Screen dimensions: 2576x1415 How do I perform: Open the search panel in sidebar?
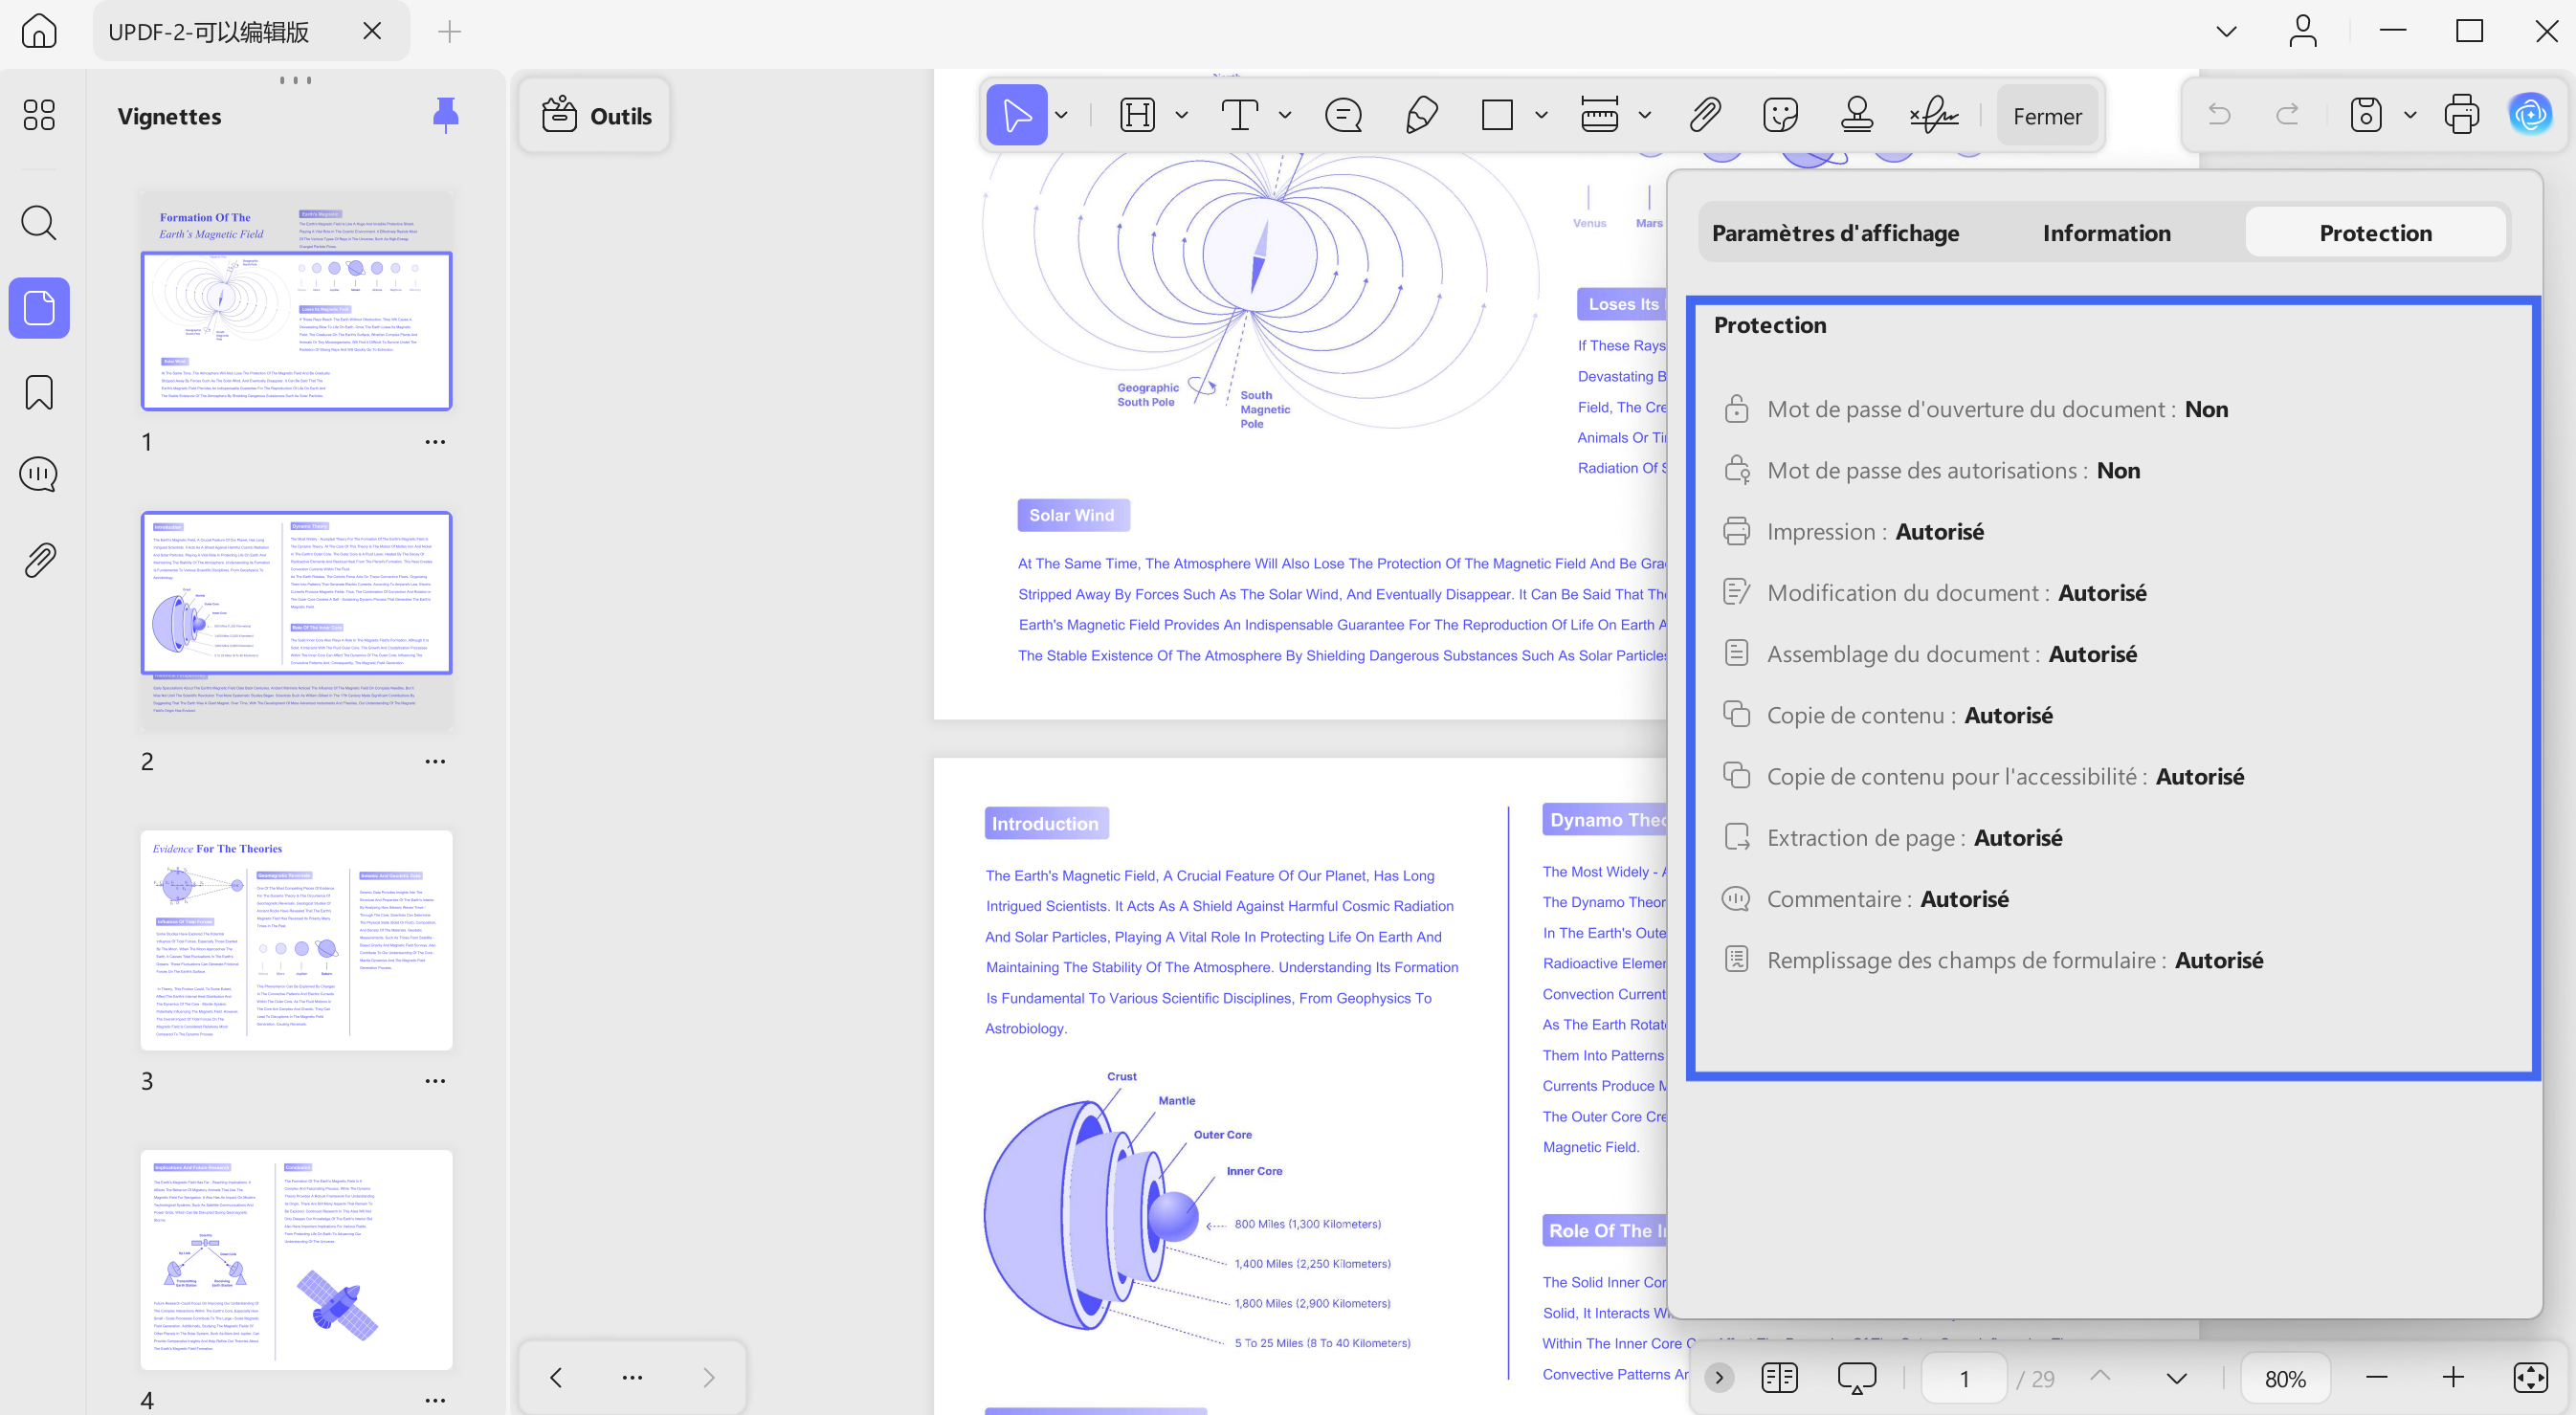pos(39,223)
